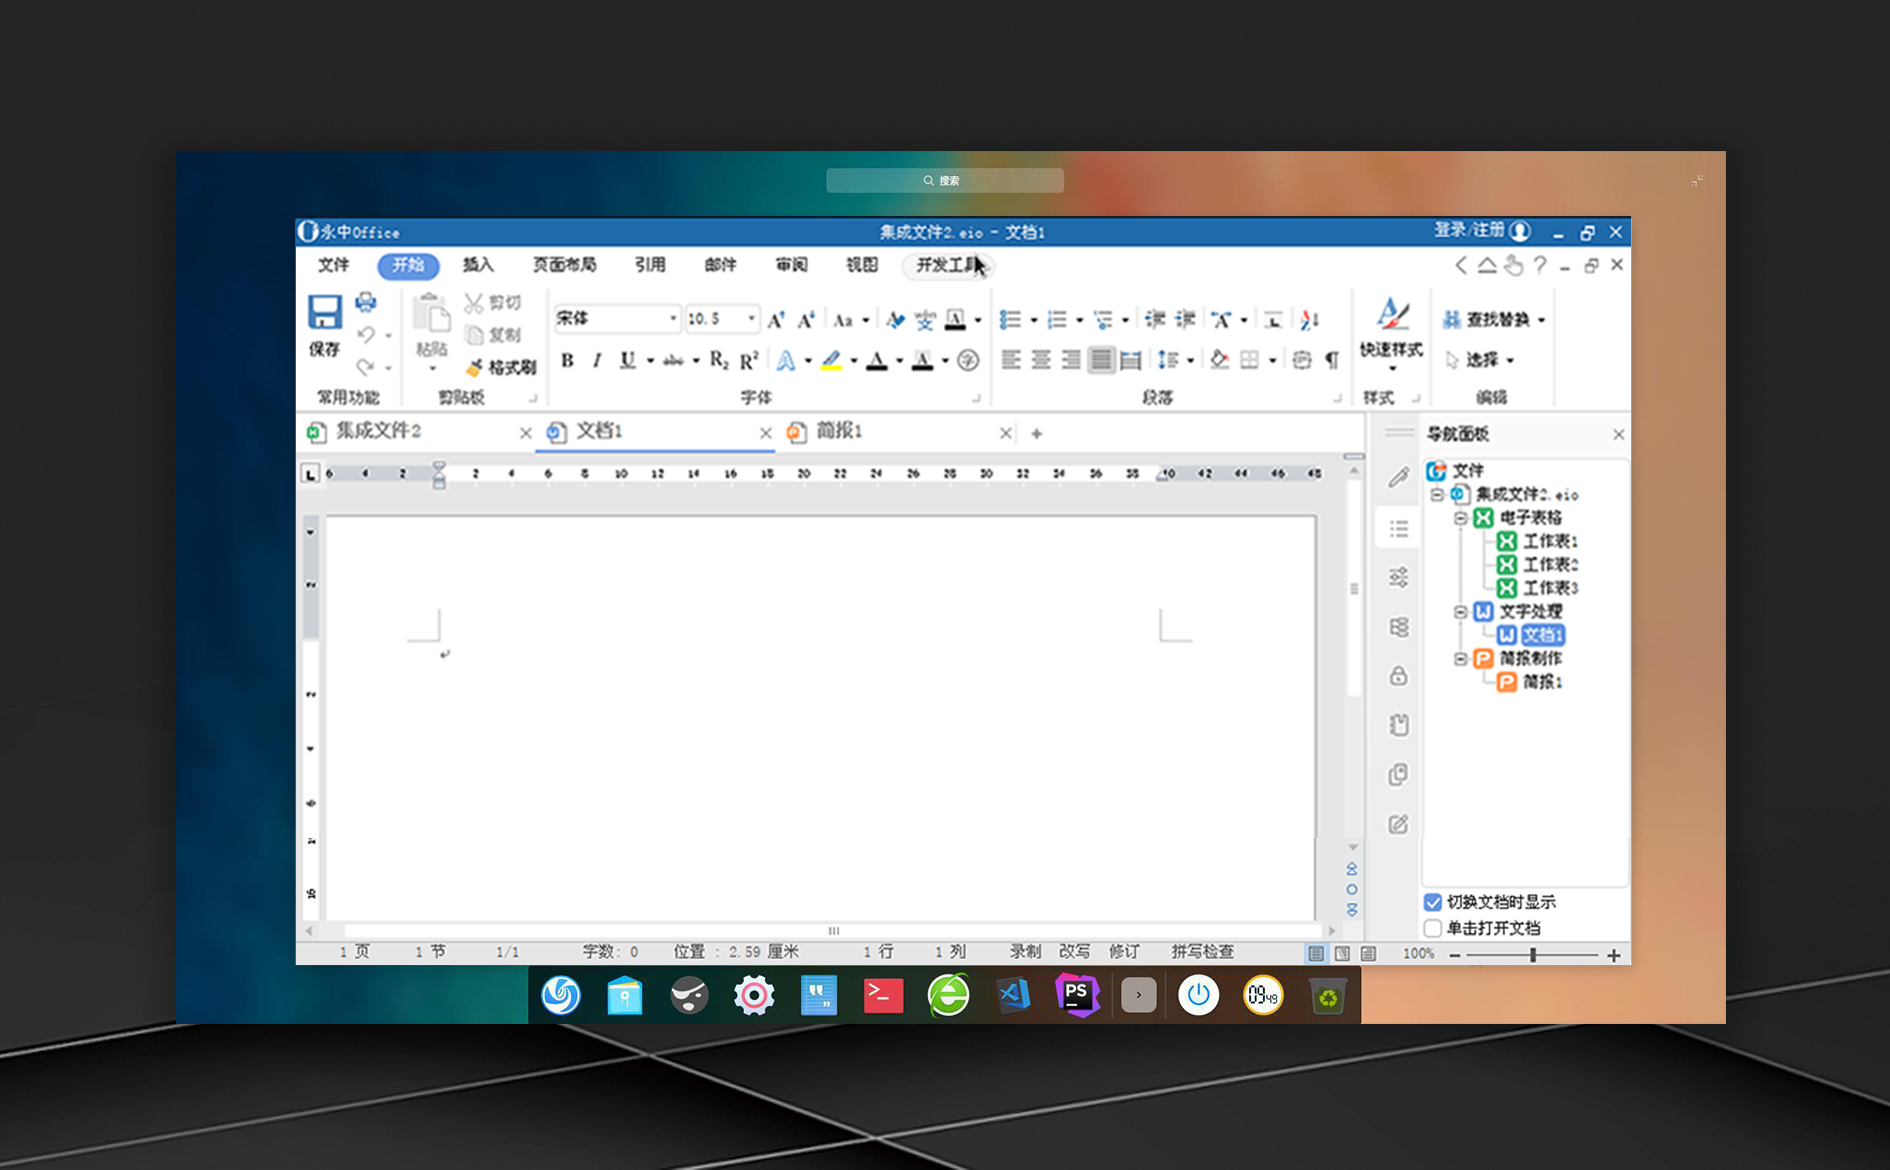
Task: Open the font name dropdown 宋体
Action: [673, 319]
